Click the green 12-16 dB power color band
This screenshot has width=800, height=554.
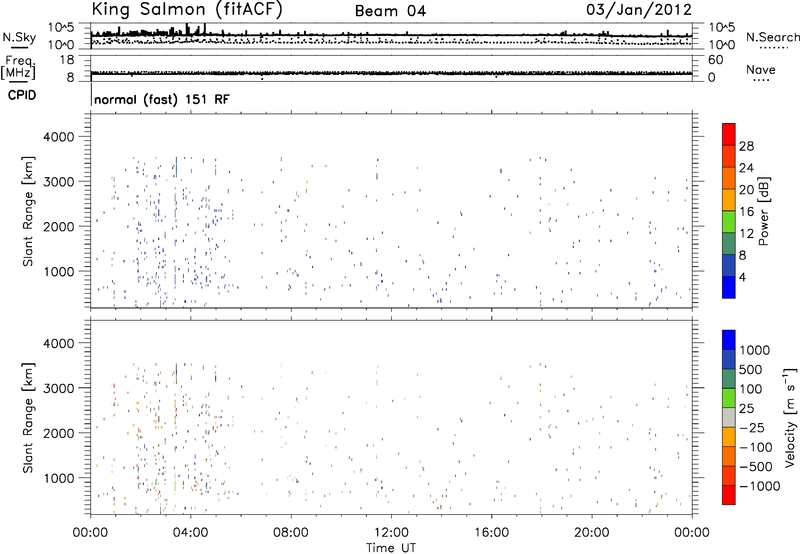click(x=729, y=222)
